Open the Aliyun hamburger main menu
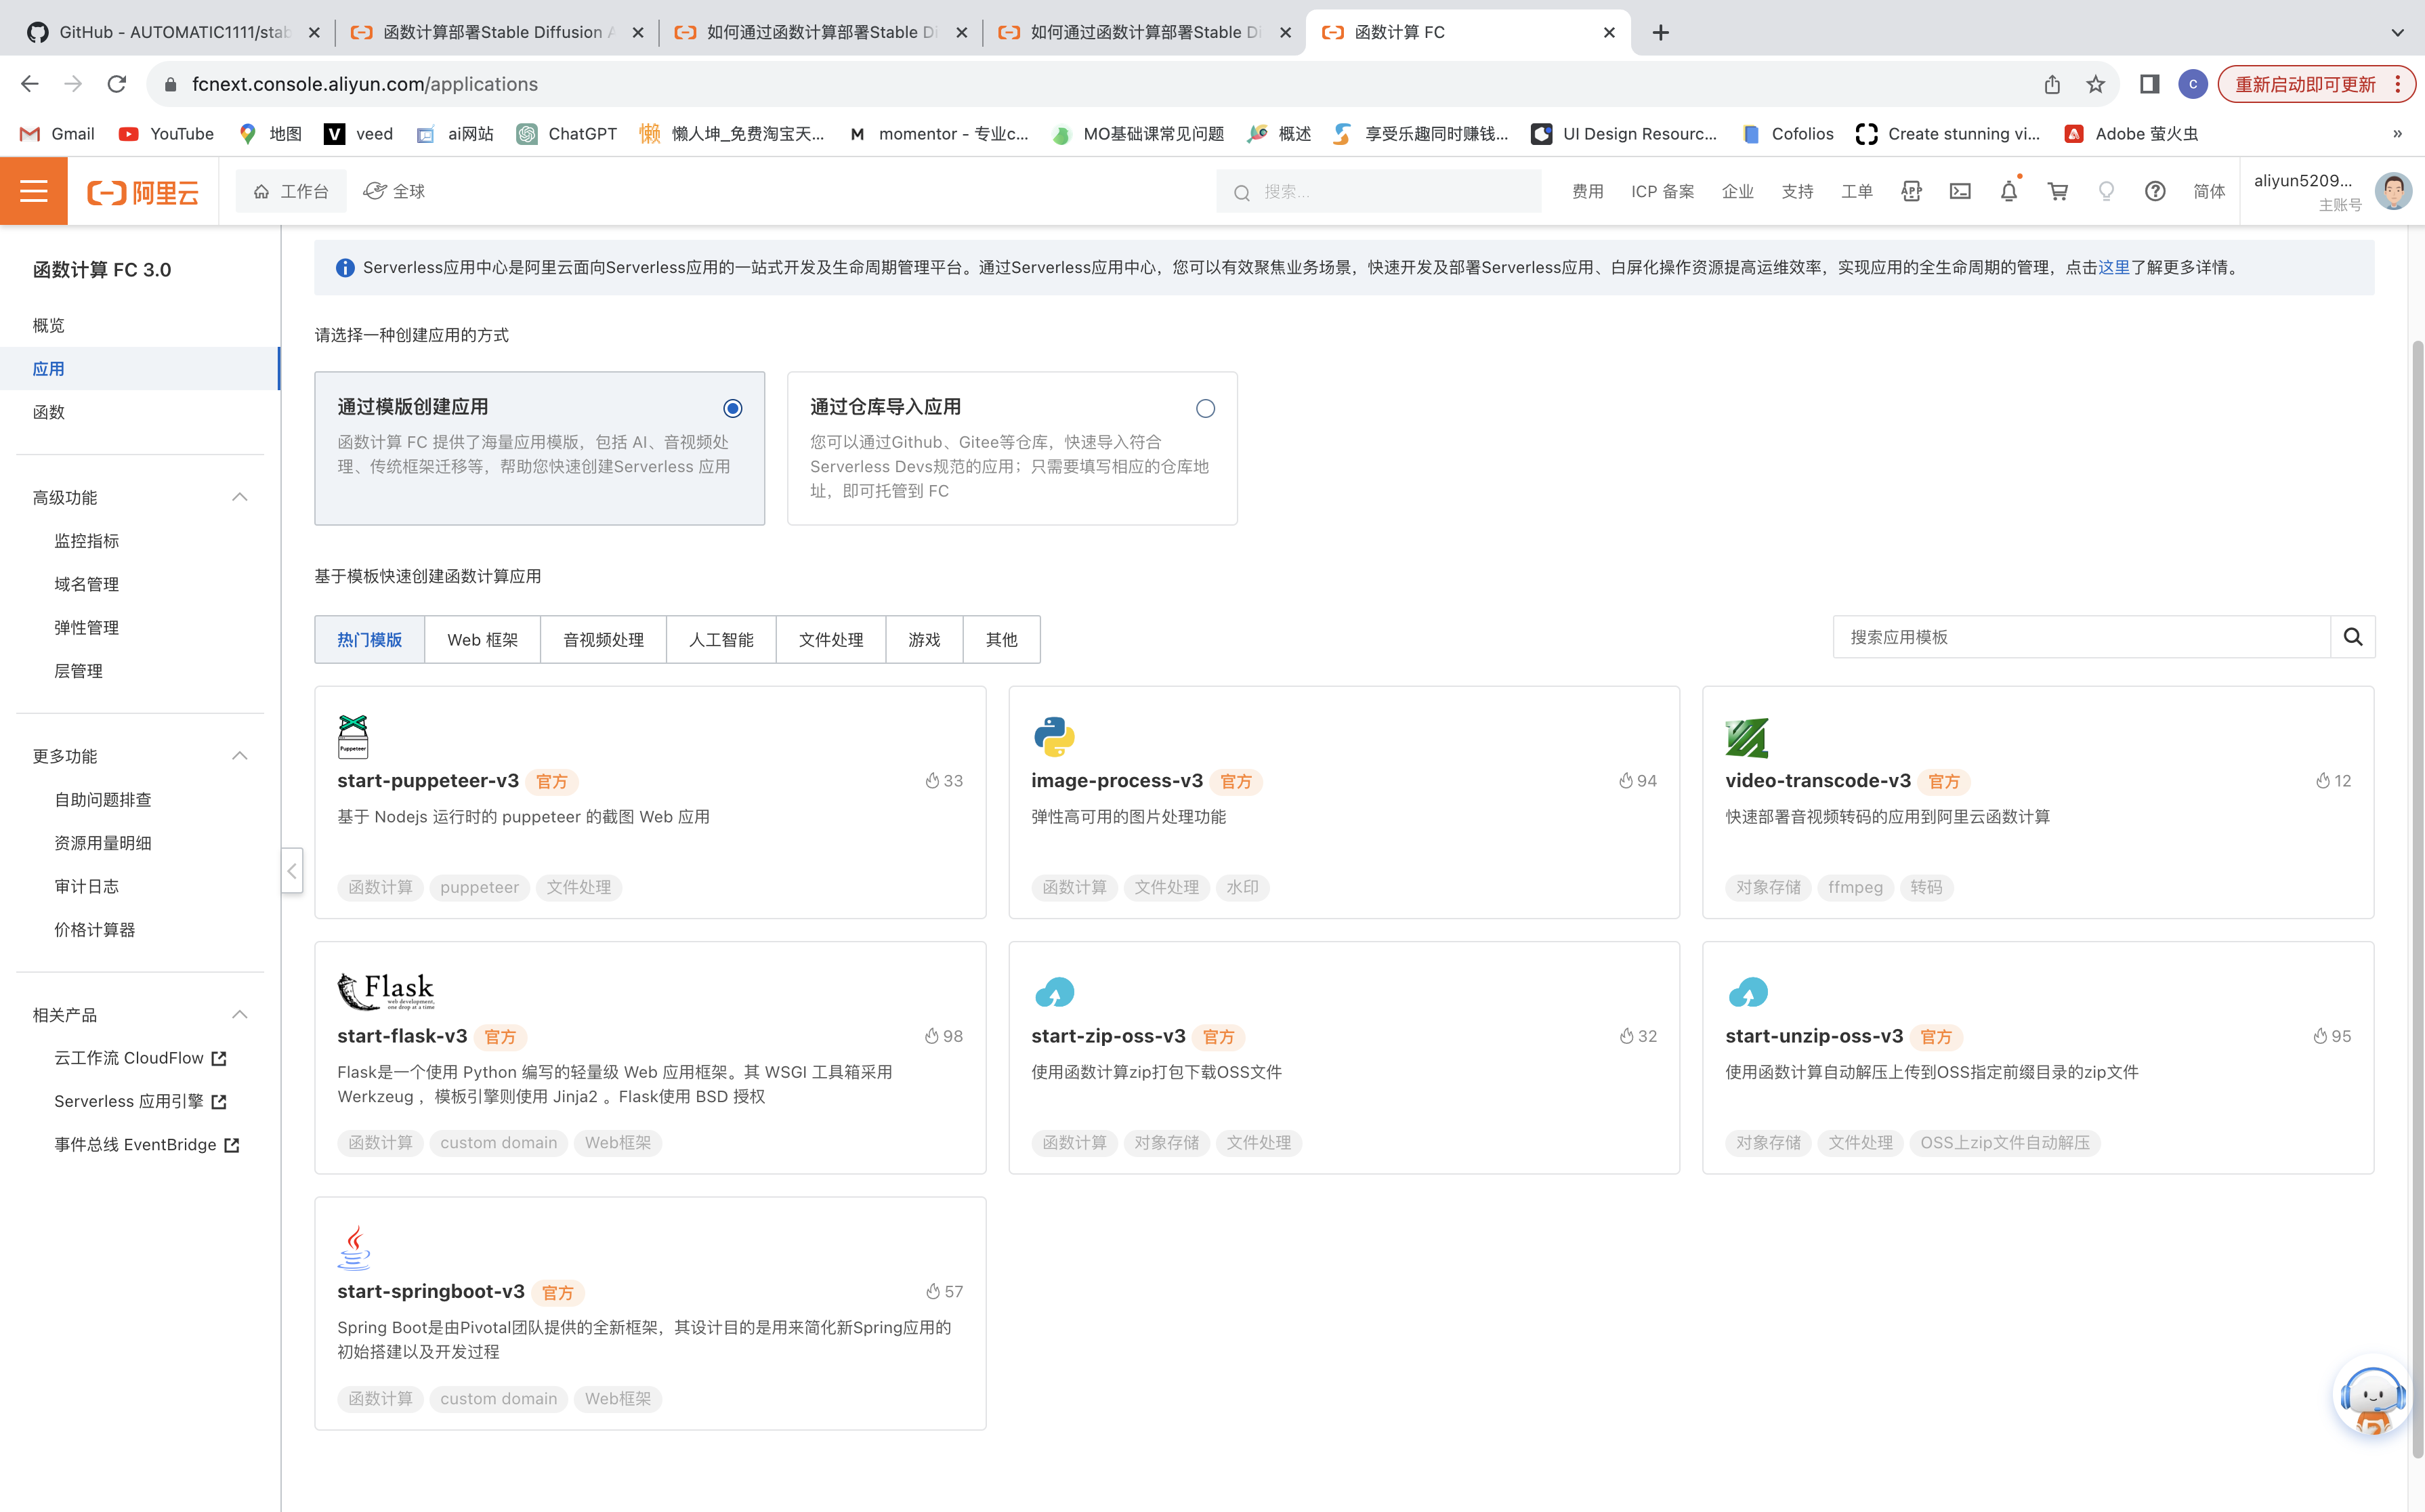The width and height of the screenshot is (2425, 1512). tap(33, 191)
